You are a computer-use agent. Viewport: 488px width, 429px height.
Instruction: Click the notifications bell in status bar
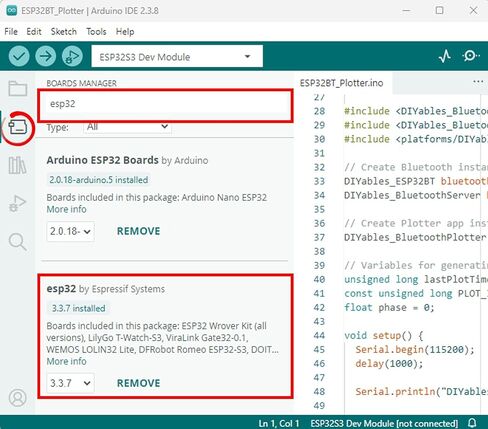pyautogui.click(x=472, y=423)
